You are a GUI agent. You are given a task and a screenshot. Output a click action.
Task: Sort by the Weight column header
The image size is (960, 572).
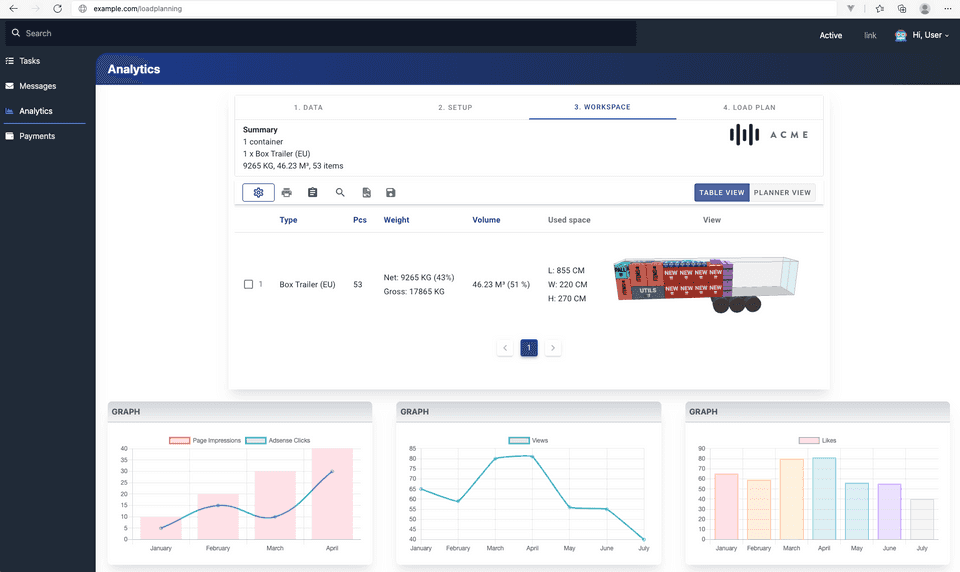396,220
